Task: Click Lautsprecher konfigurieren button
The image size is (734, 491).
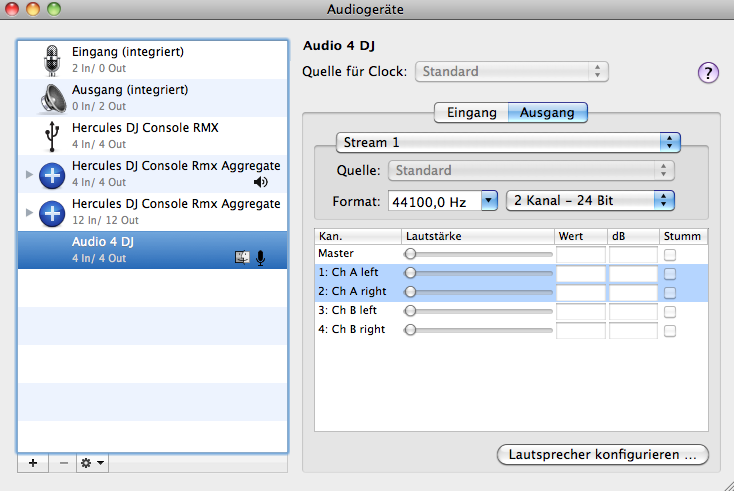Action: coord(602,454)
